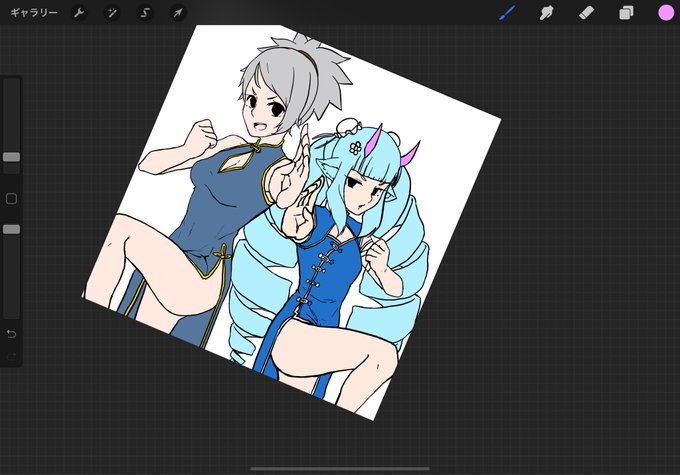Select the Brush paint tool
The height and width of the screenshot is (475, 680).
click(507, 13)
